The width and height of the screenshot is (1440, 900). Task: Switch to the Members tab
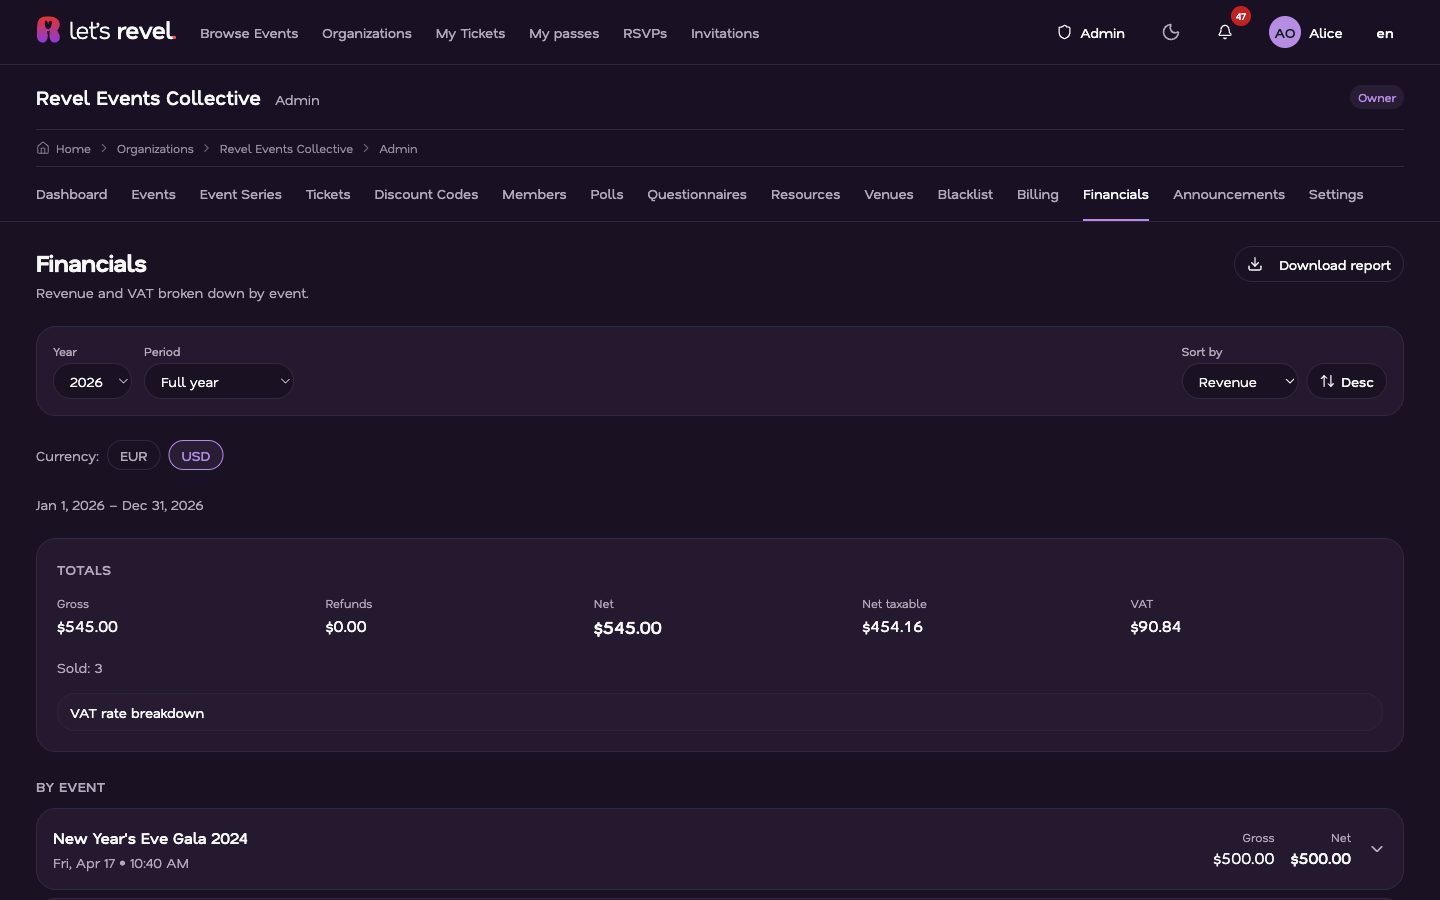click(534, 194)
